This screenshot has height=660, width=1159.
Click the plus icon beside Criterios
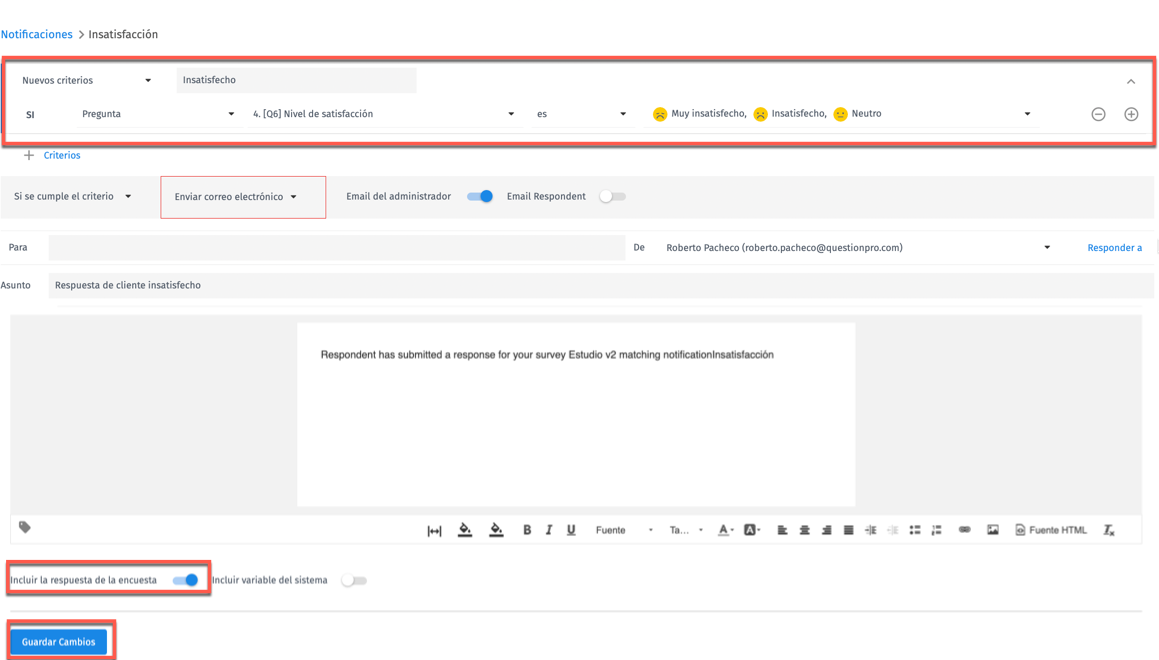(x=29, y=155)
